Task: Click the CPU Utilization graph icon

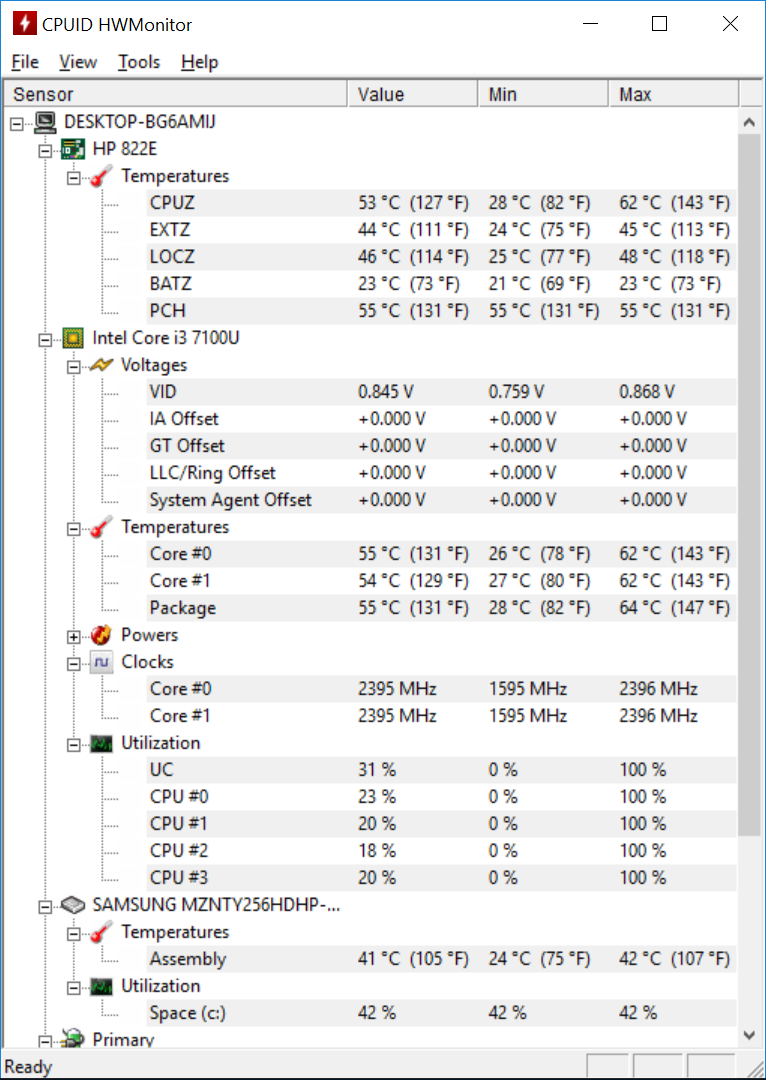Action: (x=101, y=743)
